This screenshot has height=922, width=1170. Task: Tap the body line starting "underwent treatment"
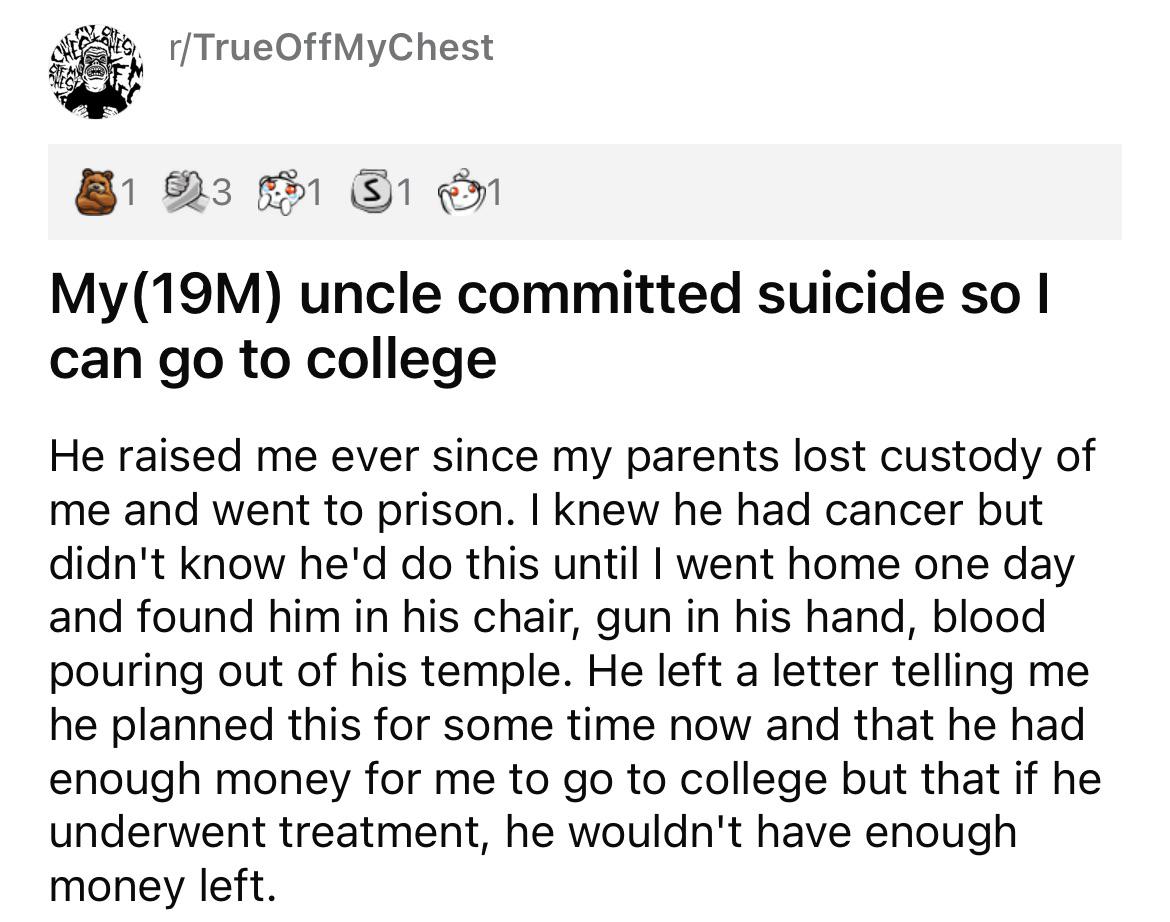click(x=532, y=832)
